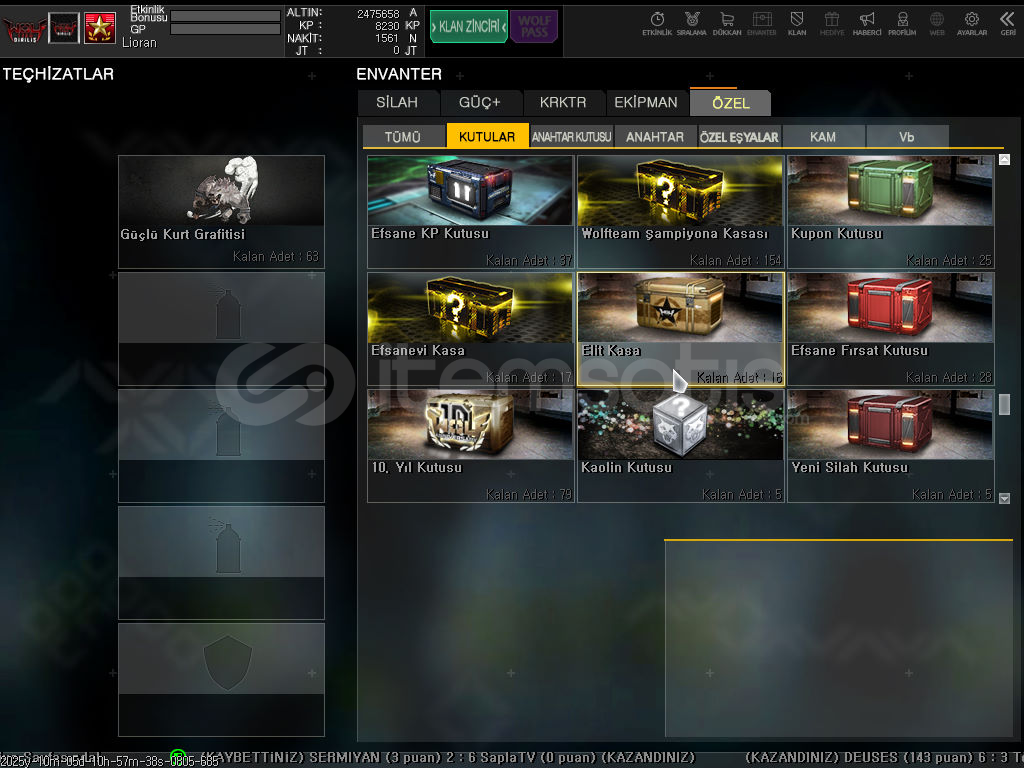Select the Wolfteam Şampiyona Kasası box
Image resolution: width=1024 pixels, height=768 pixels.
680,212
